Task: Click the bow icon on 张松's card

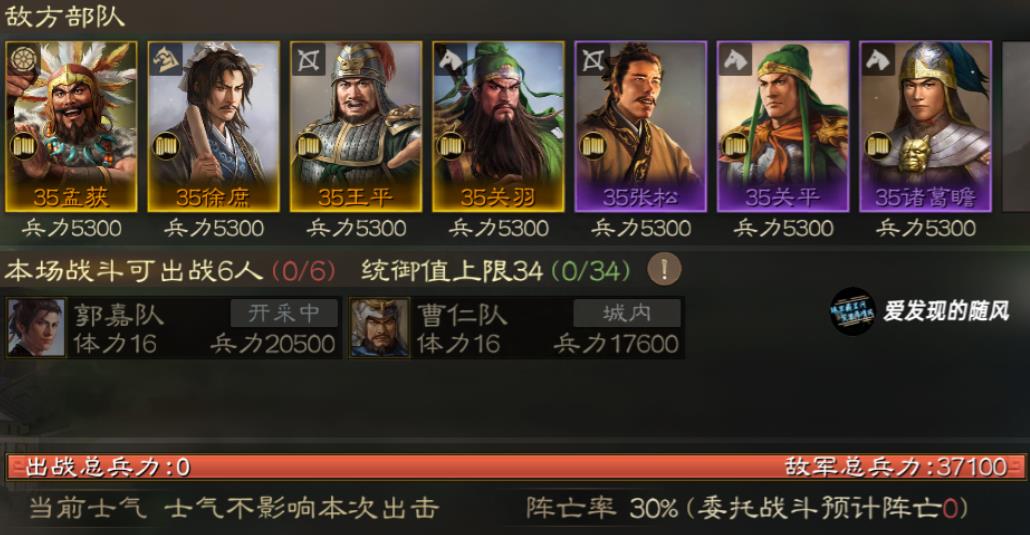Action: click(593, 60)
